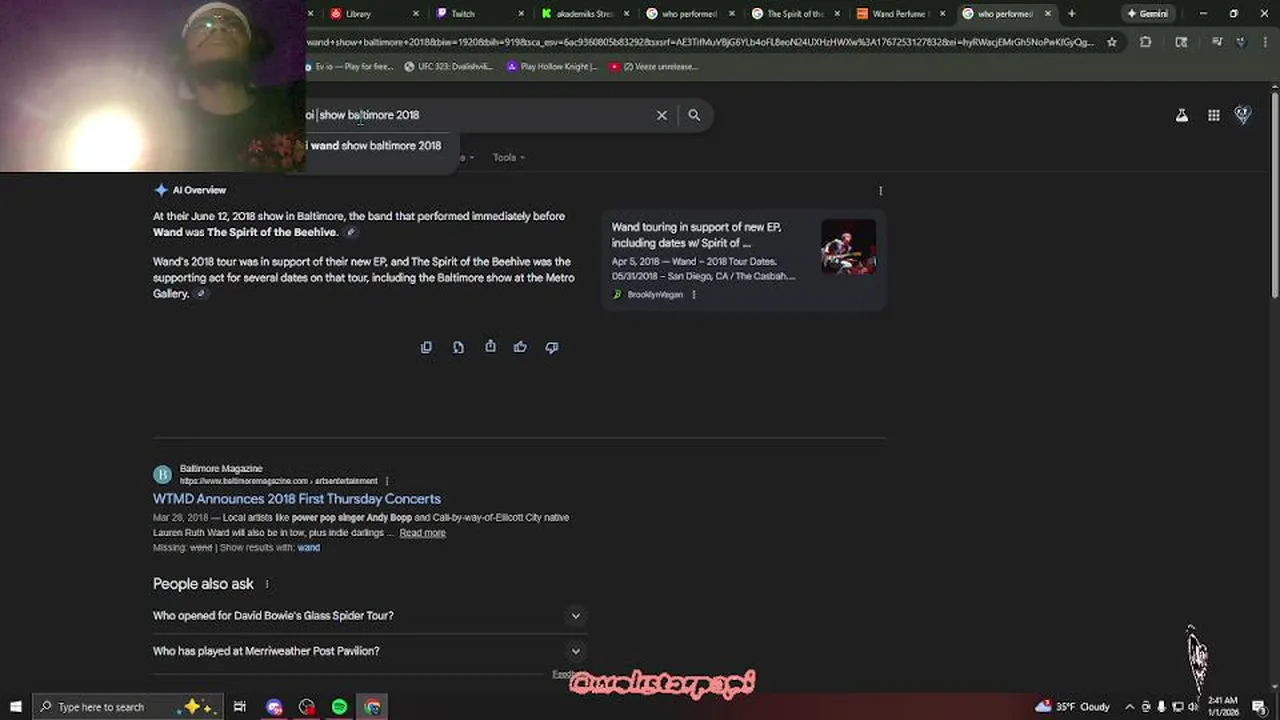Open more options for BrooklynVegan source
The width and height of the screenshot is (1280, 720).
(694, 294)
